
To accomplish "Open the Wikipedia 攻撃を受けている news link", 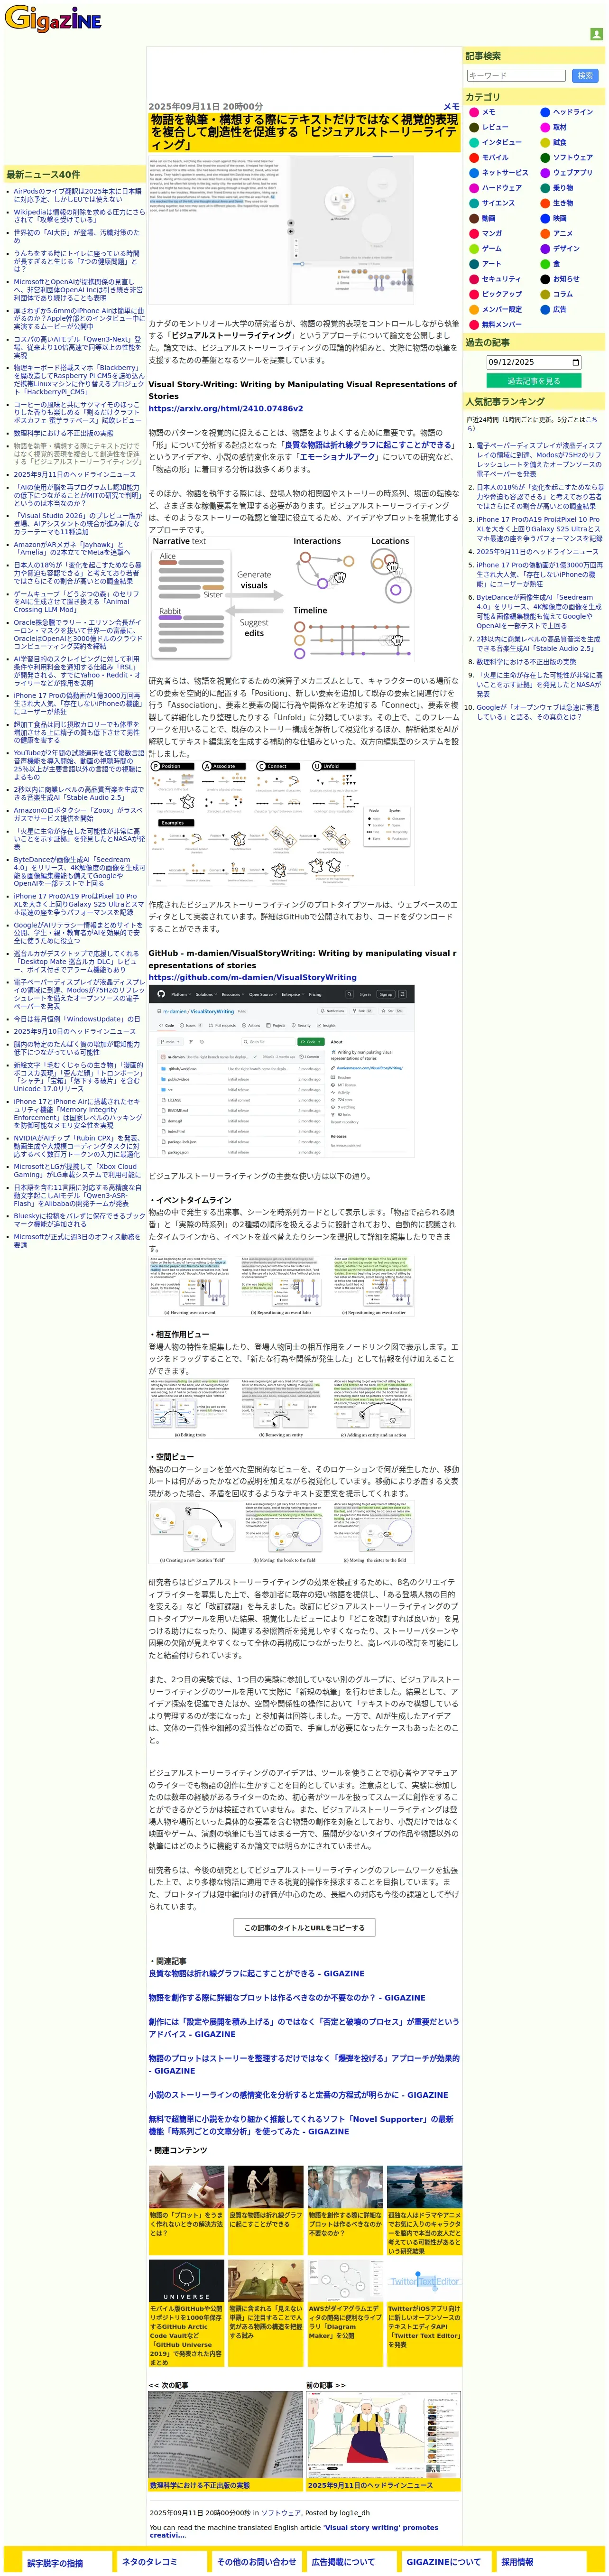I will tap(79, 216).
